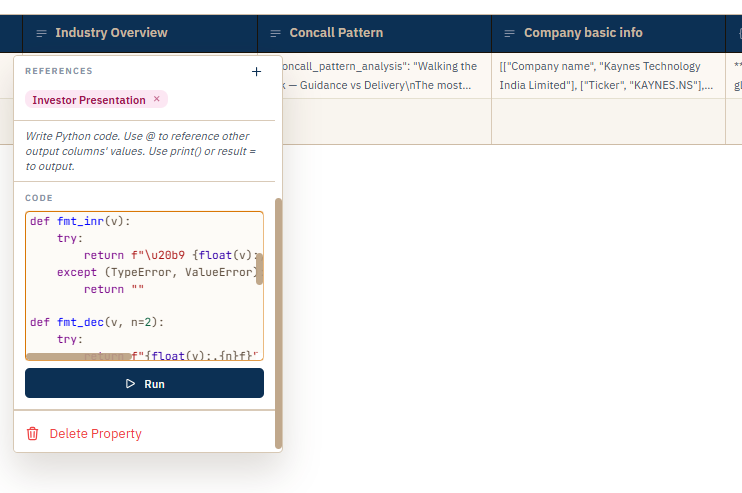Viewport: 742px width, 493px height.
Task: Click the "def fmt_inr(v):" code line
Action: click(x=80, y=221)
